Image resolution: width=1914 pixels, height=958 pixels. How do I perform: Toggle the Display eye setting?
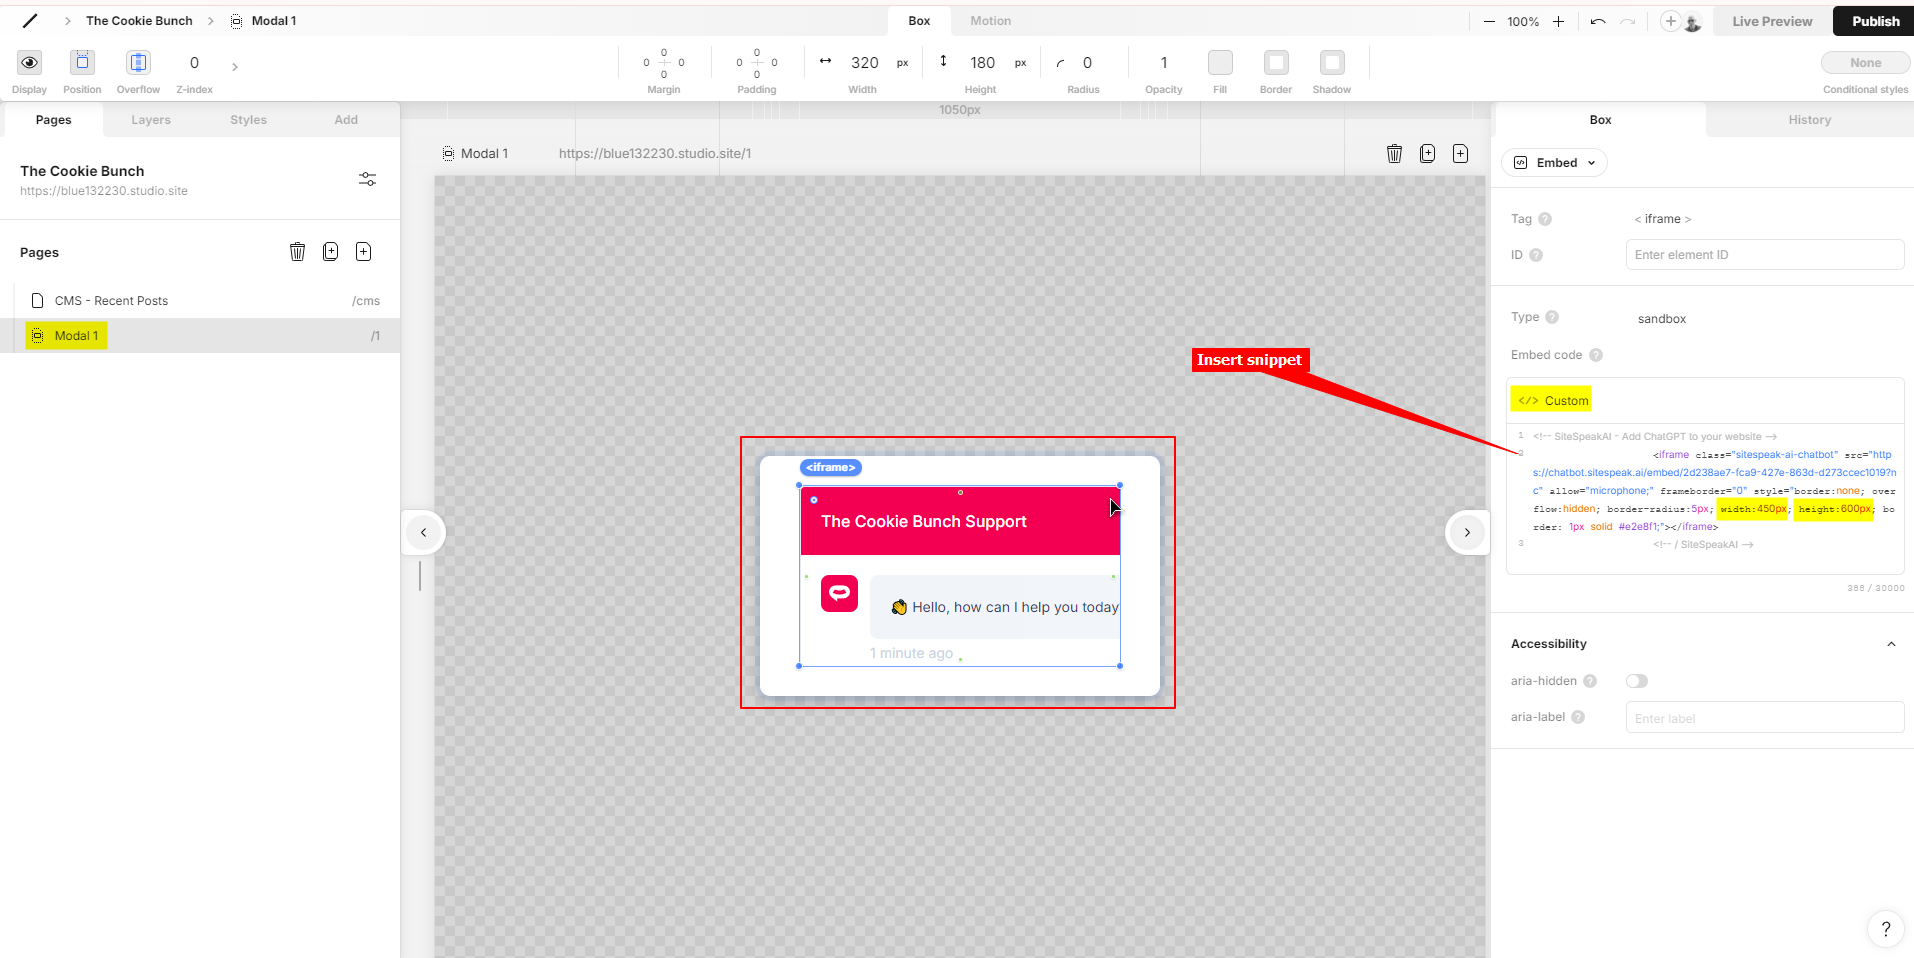pos(30,63)
